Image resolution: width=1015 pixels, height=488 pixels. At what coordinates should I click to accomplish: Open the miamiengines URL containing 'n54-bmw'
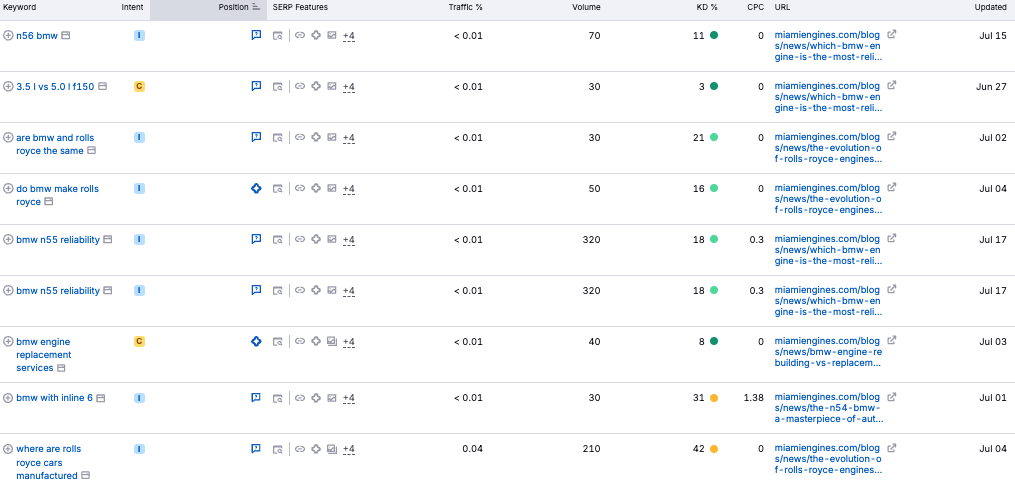(829, 408)
